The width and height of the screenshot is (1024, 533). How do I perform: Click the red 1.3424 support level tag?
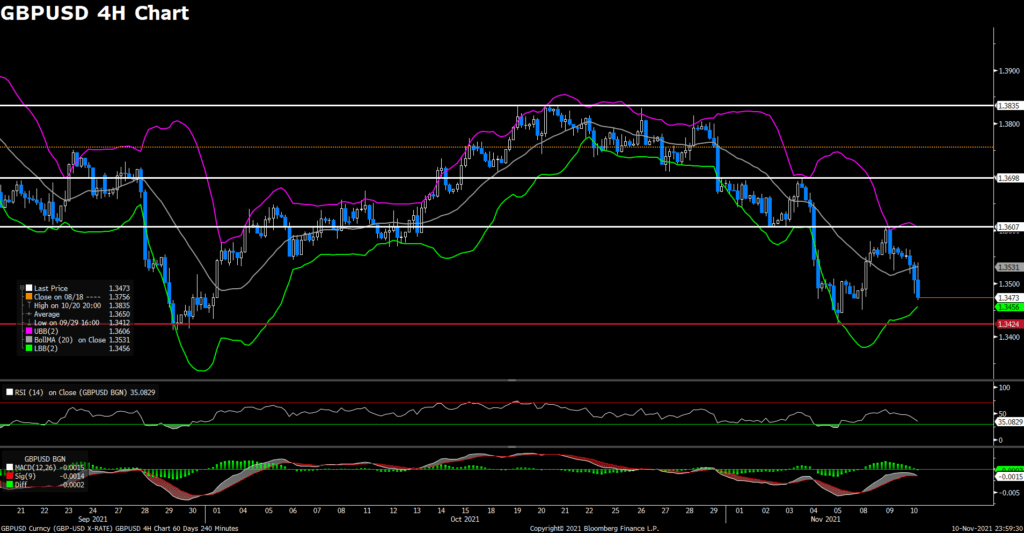[1008, 324]
